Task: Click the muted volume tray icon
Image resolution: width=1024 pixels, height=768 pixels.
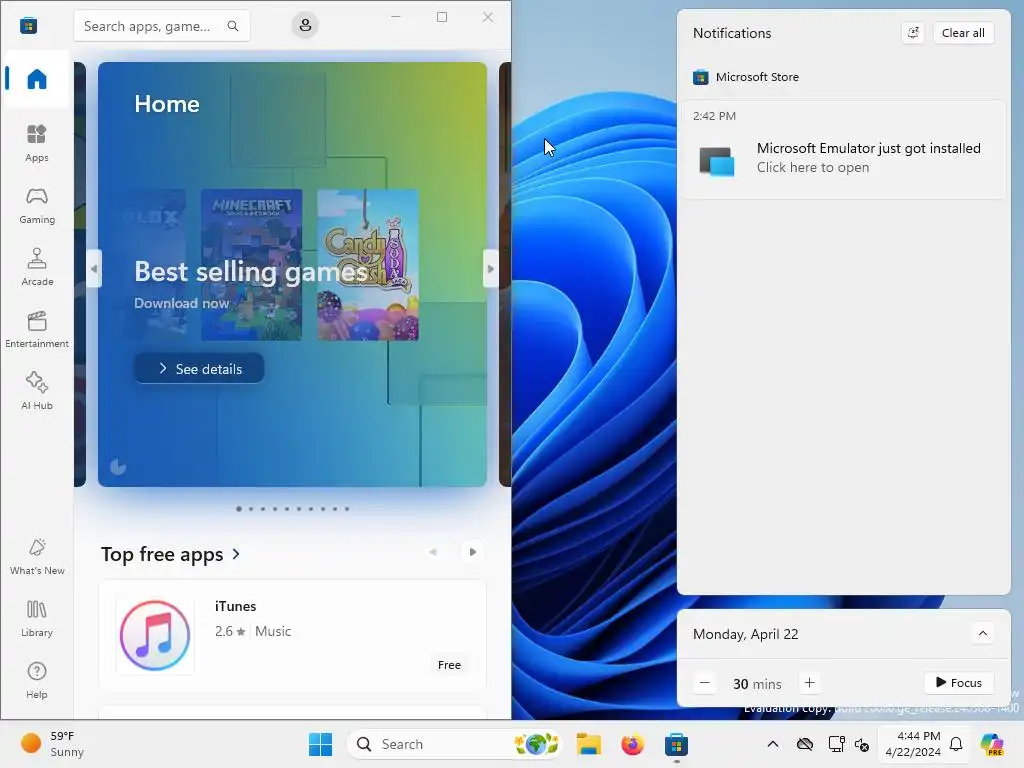Action: (861, 744)
